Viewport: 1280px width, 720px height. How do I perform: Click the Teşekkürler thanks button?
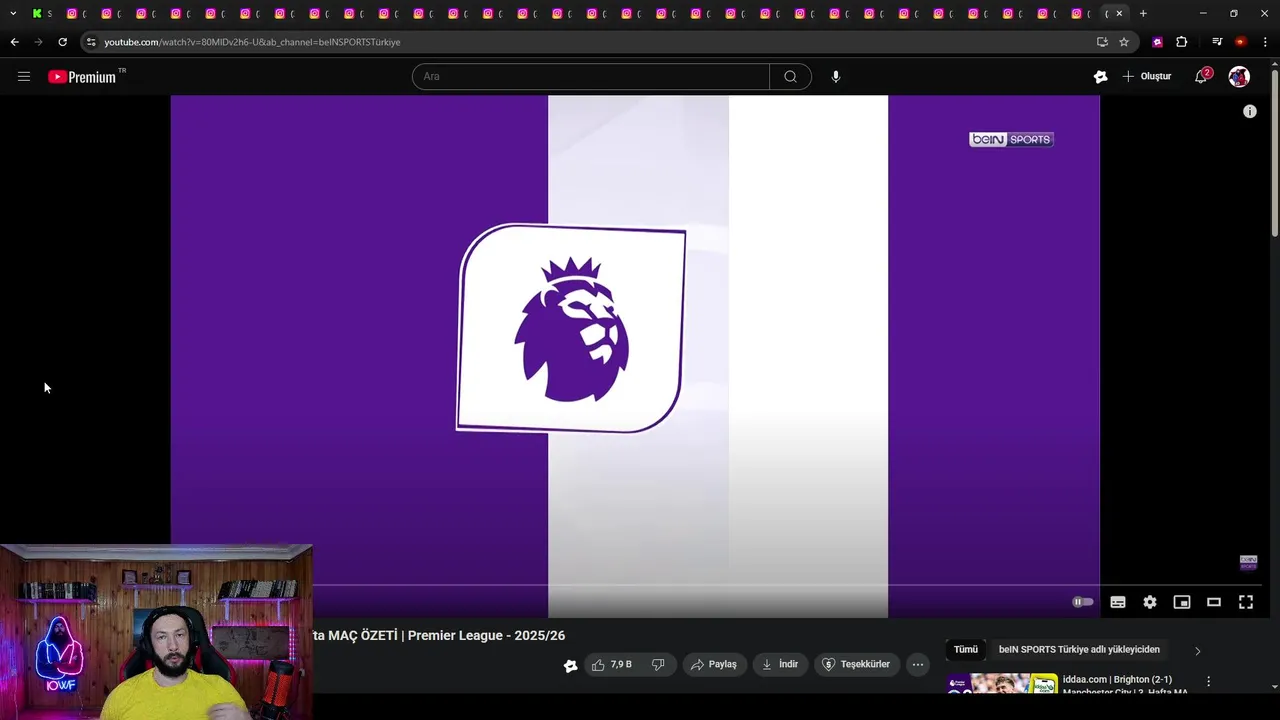point(856,664)
